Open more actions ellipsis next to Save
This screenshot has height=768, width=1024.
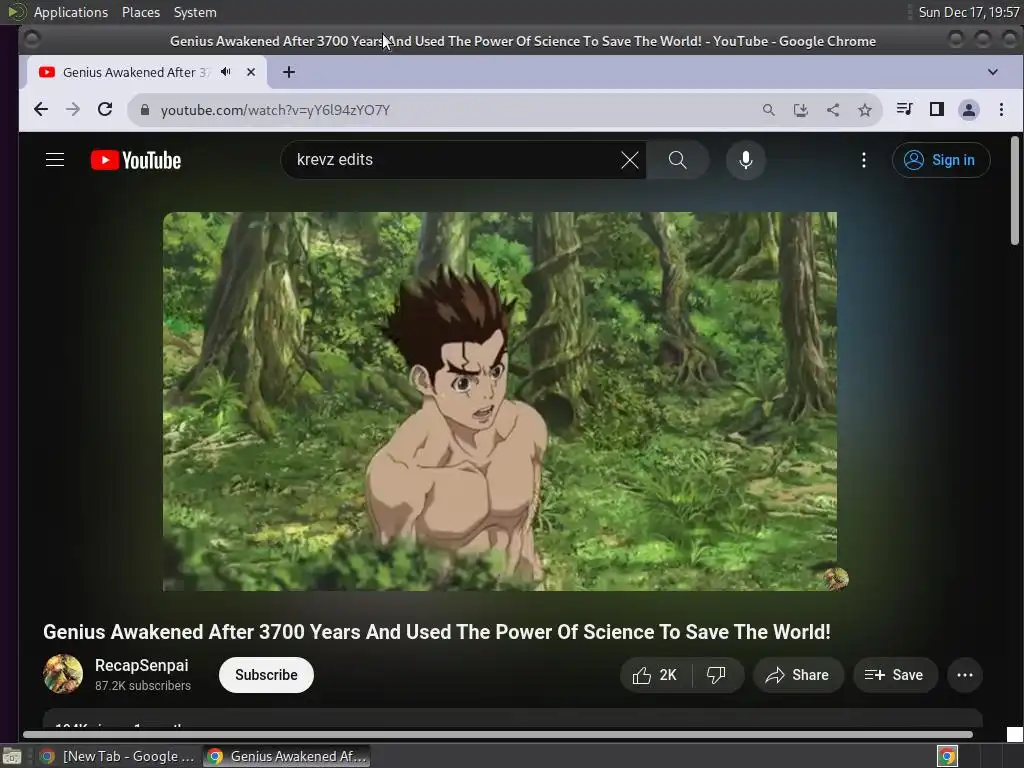965,675
